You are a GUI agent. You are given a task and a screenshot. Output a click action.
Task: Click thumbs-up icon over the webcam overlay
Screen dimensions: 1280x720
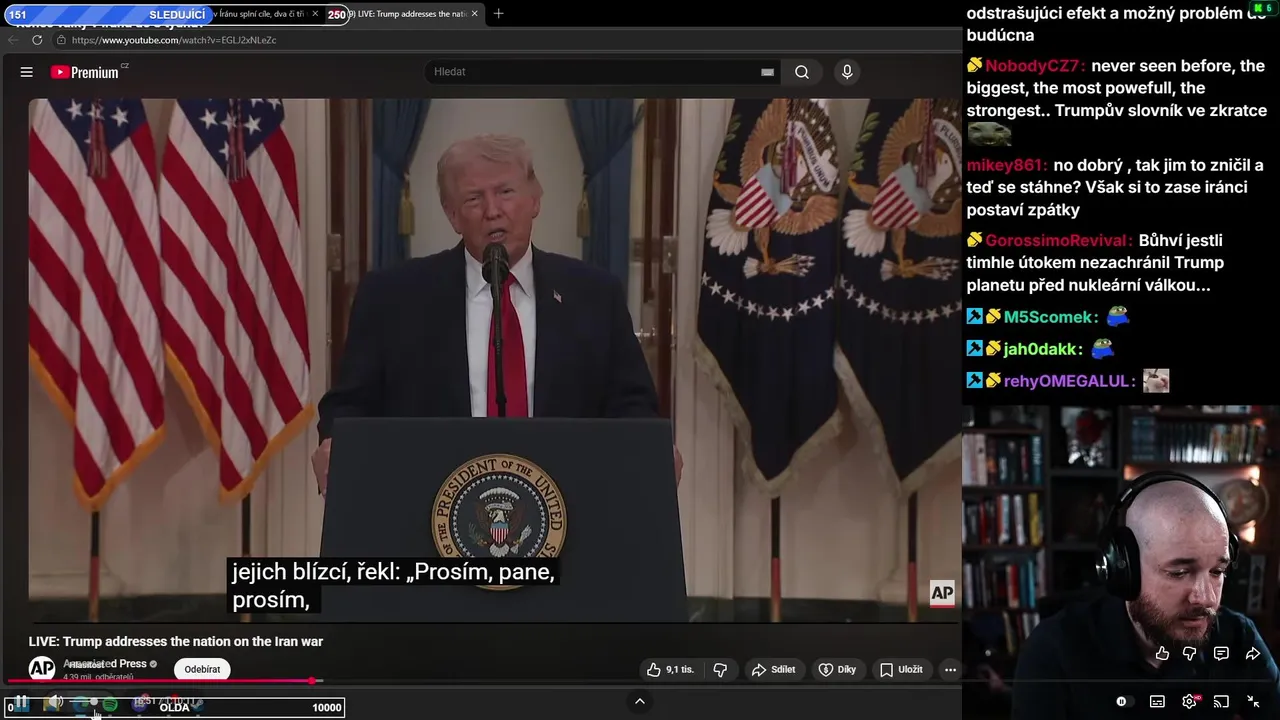pos(1162,653)
